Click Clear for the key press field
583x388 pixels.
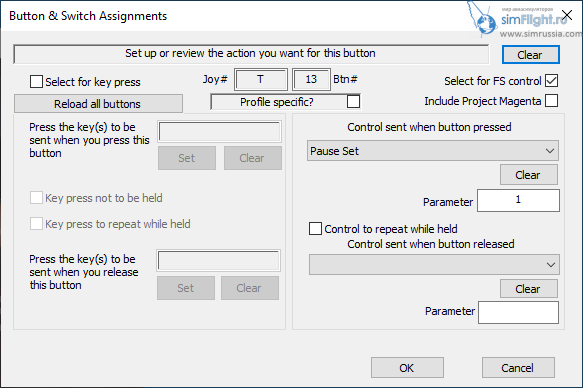coord(252,158)
